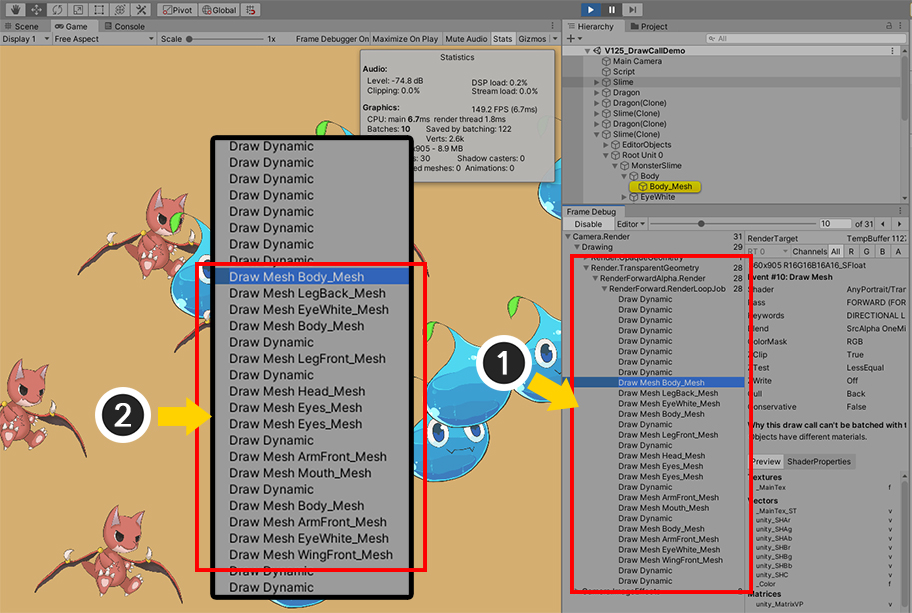
Task: Click the event number field showing 10
Action: pos(835,224)
